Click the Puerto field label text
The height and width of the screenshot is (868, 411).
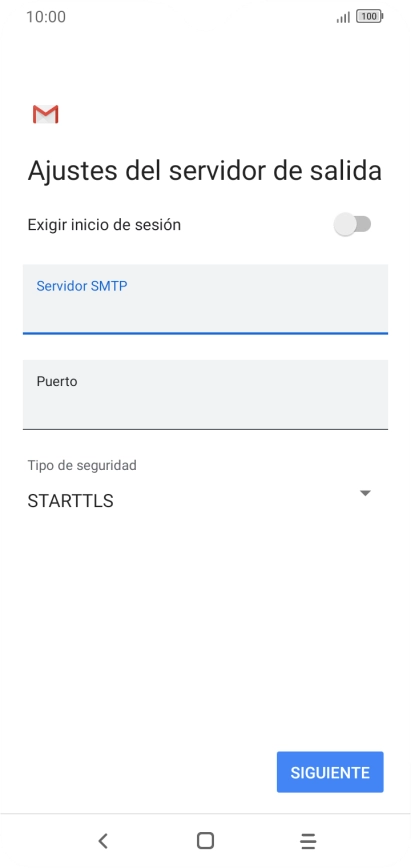coord(57,381)
